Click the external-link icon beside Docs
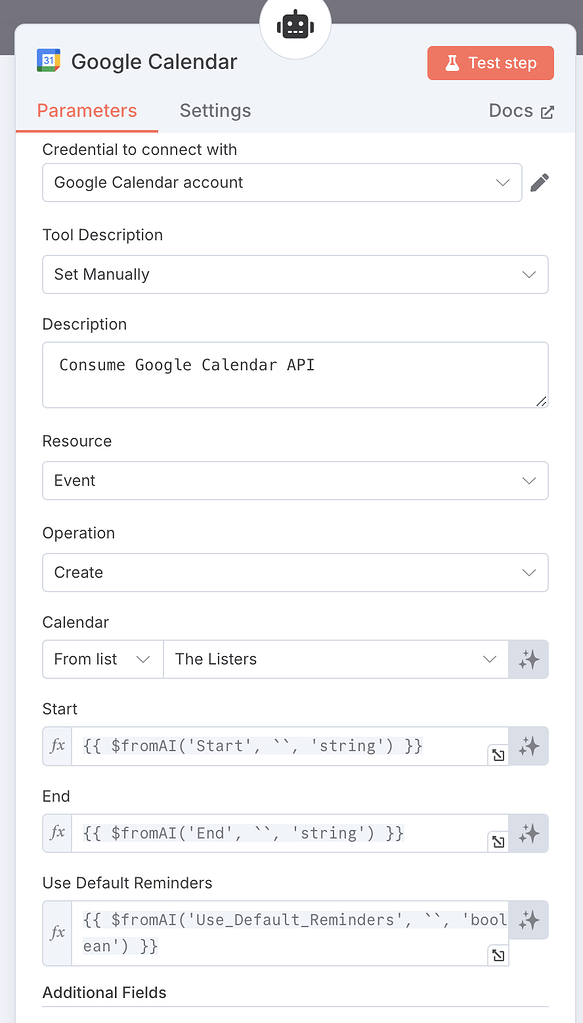Viewport: 583px width, 1023px height. [x=549, y=111]
